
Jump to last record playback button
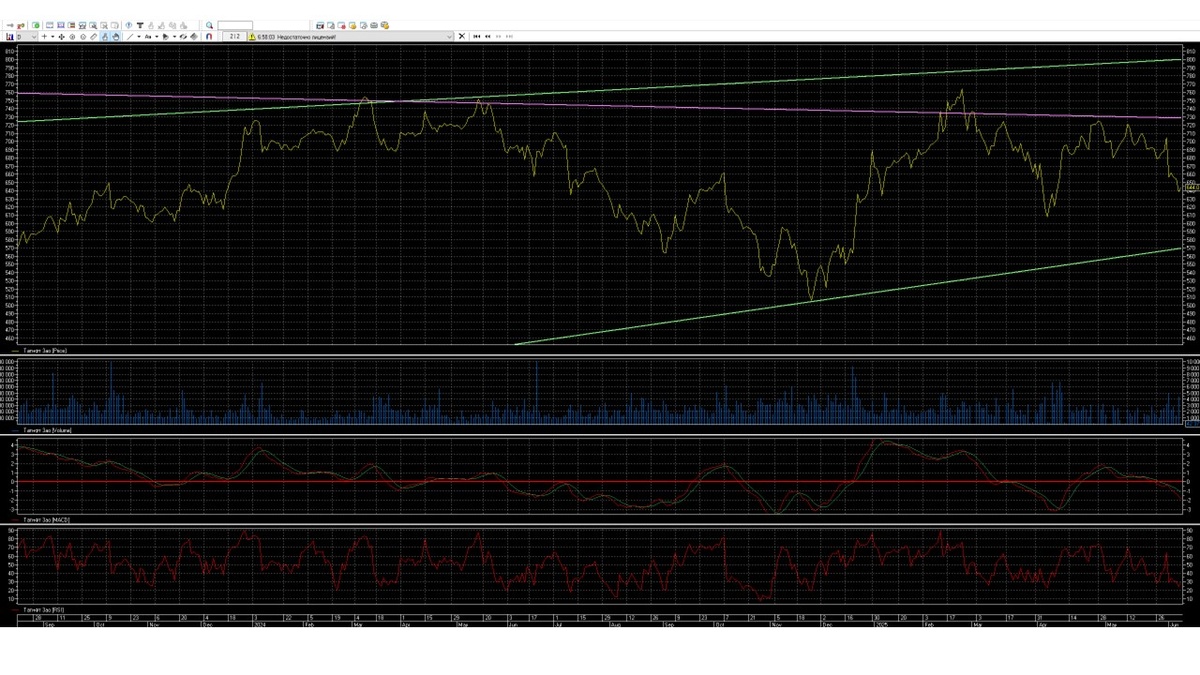tap(510, 36)
